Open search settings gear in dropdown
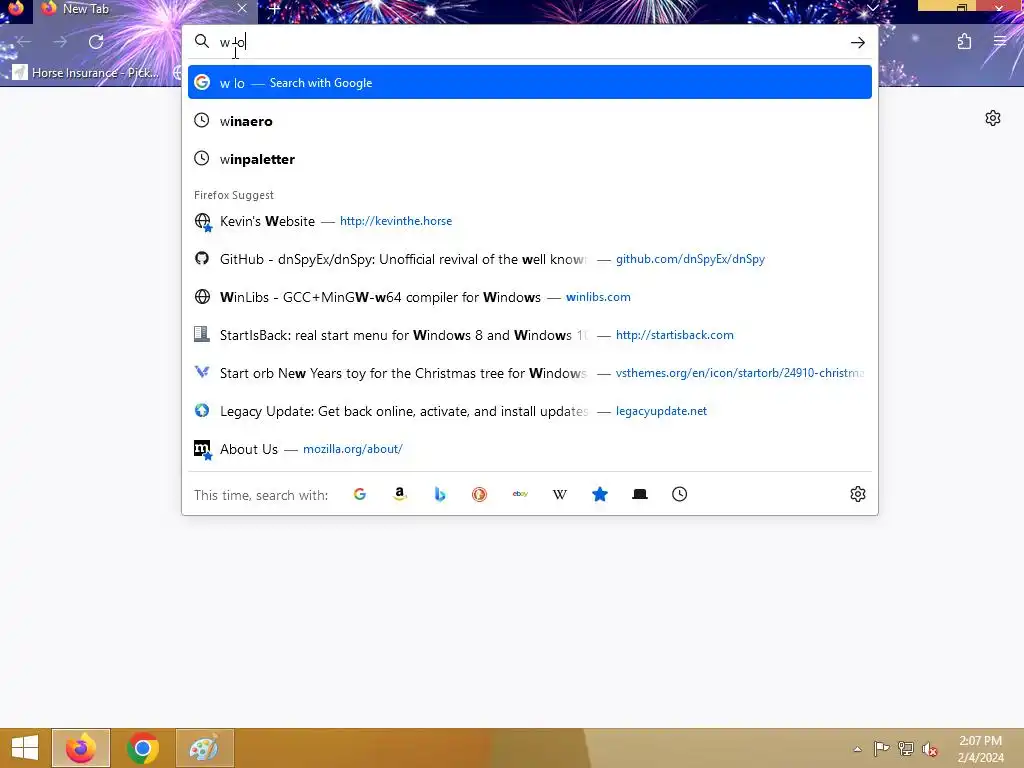This screenshot has height=768, width=1024. (857, 494)
